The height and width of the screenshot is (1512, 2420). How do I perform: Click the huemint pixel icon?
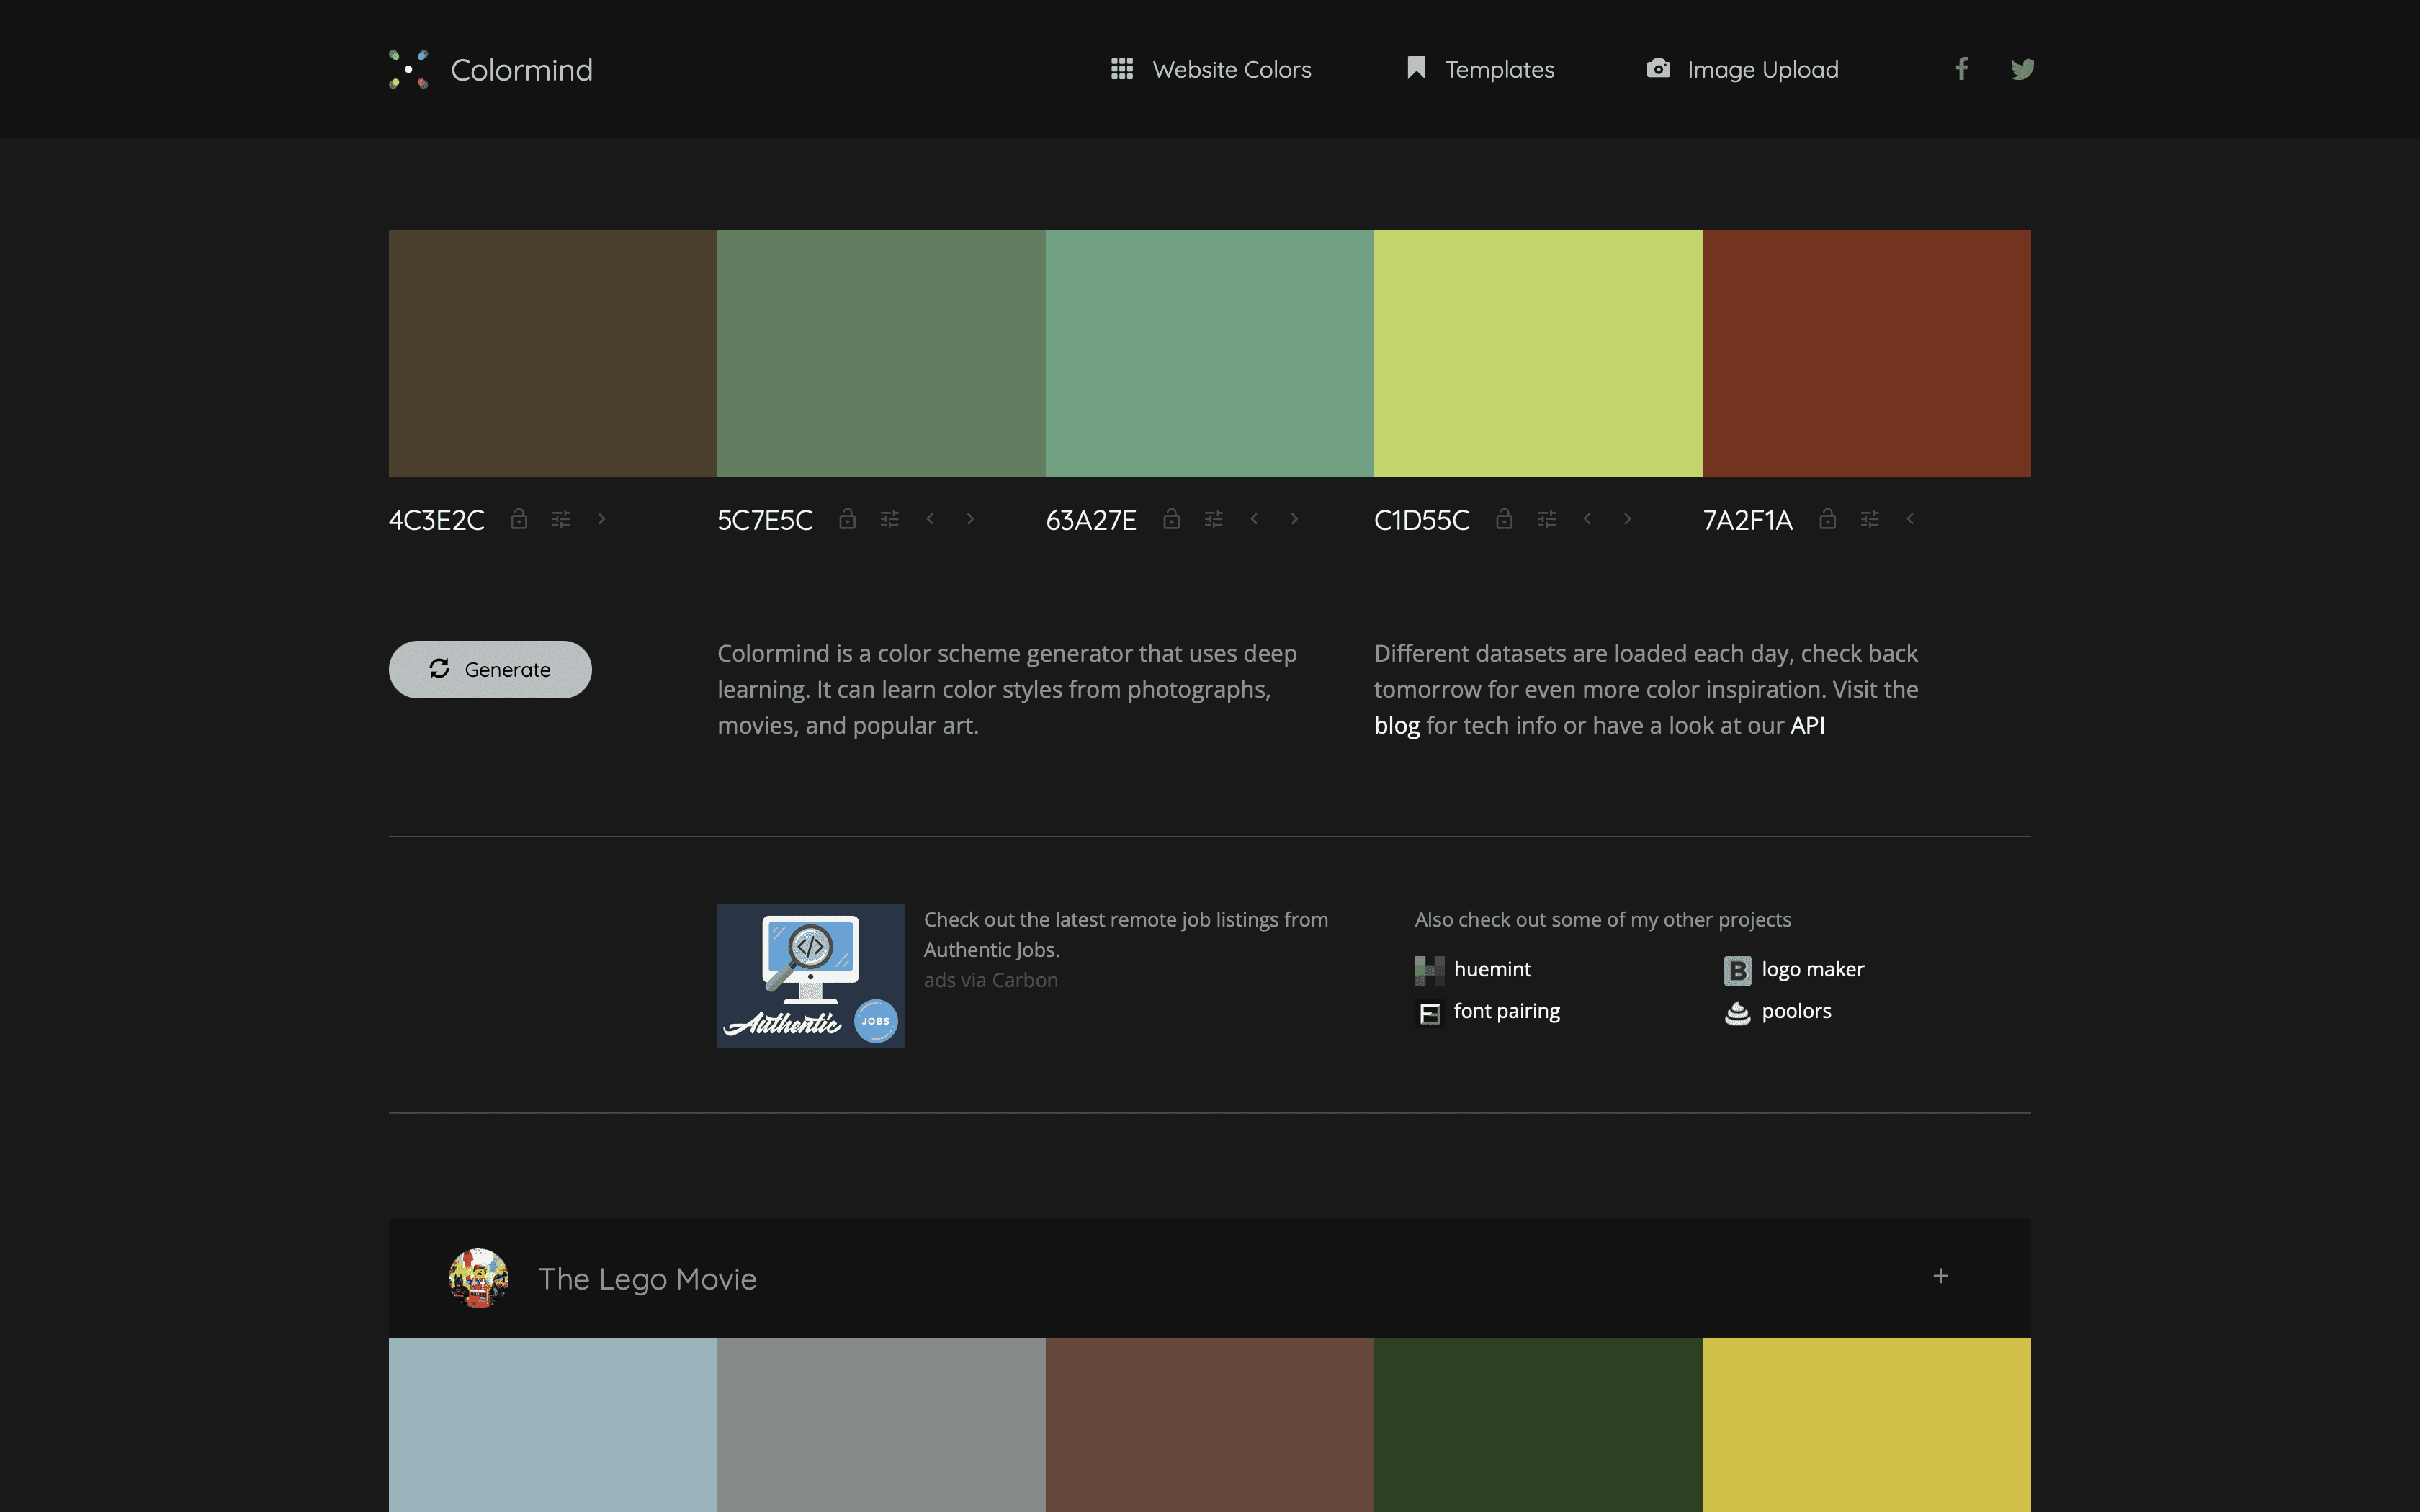point(1429,970)
